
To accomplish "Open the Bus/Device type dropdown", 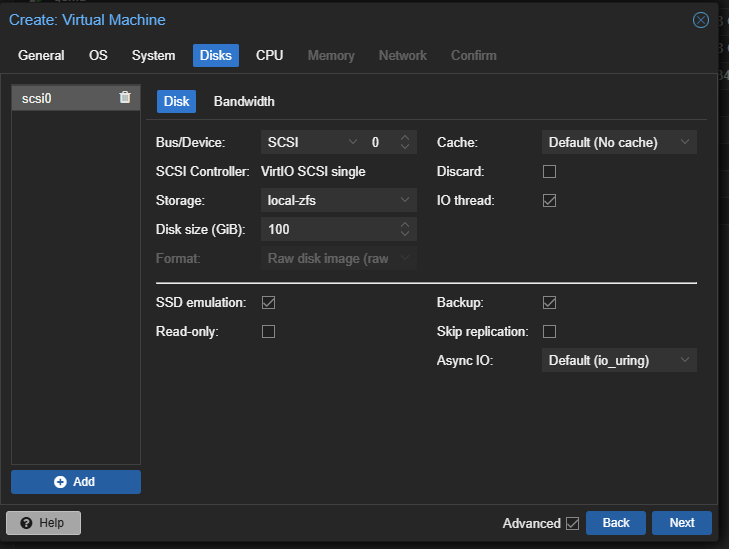I will [312, 143].
